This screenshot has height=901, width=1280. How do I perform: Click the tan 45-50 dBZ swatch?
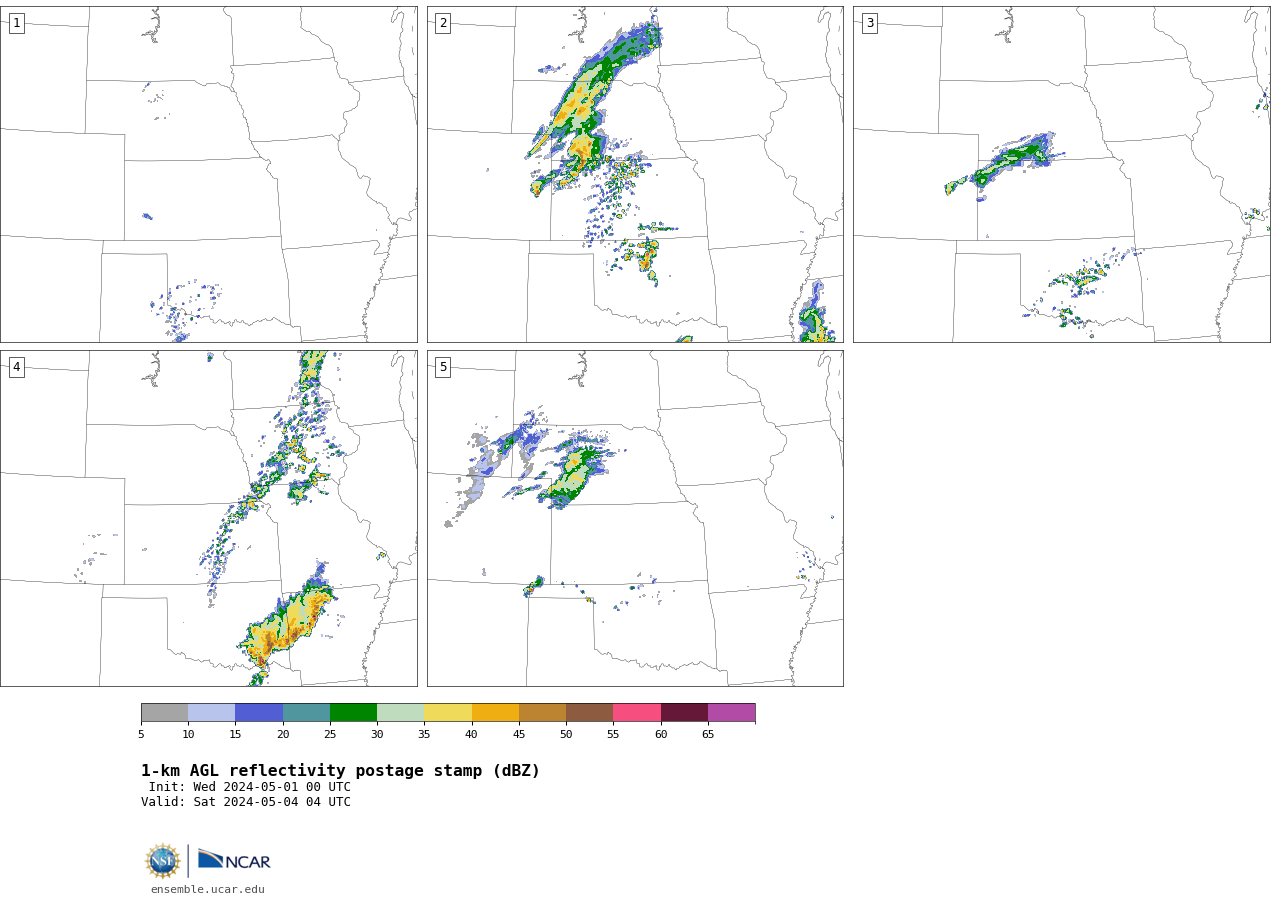coord(542,712)
